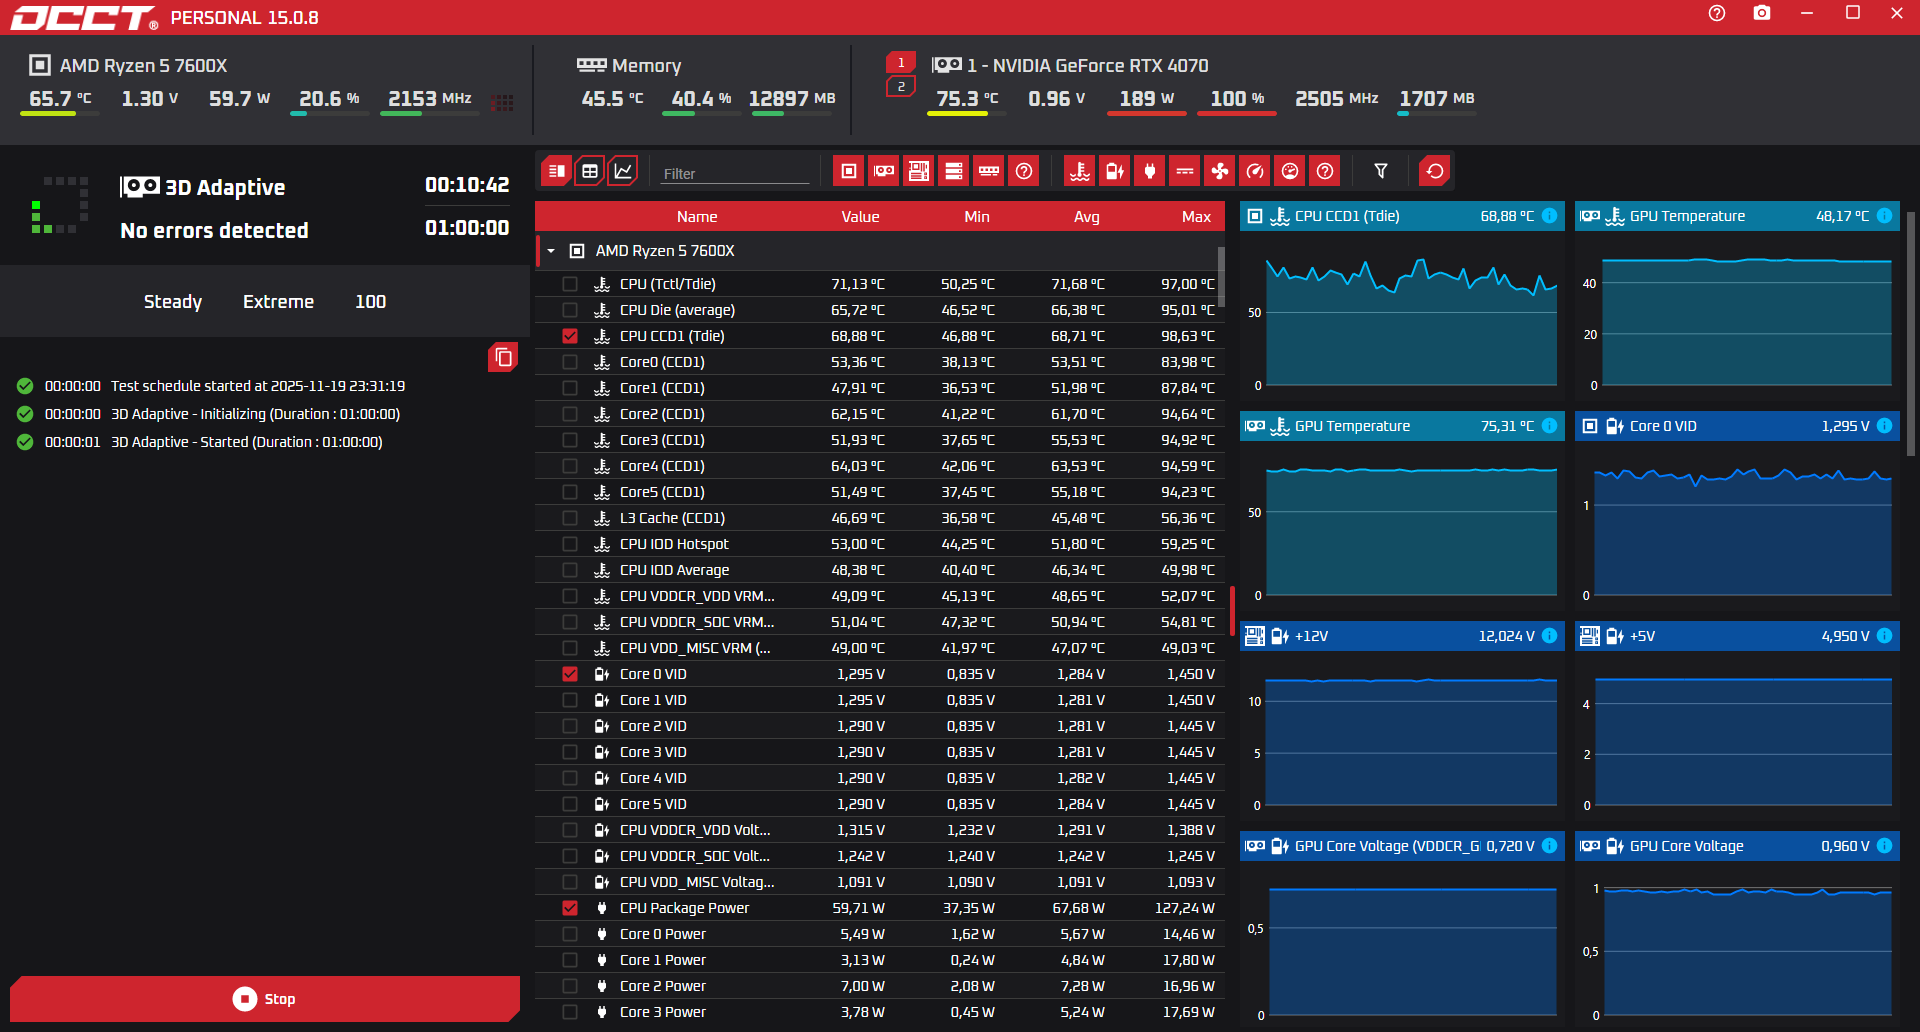Check the CPU (Tctl/Tdie) row checkbox

tap(570, 284)
